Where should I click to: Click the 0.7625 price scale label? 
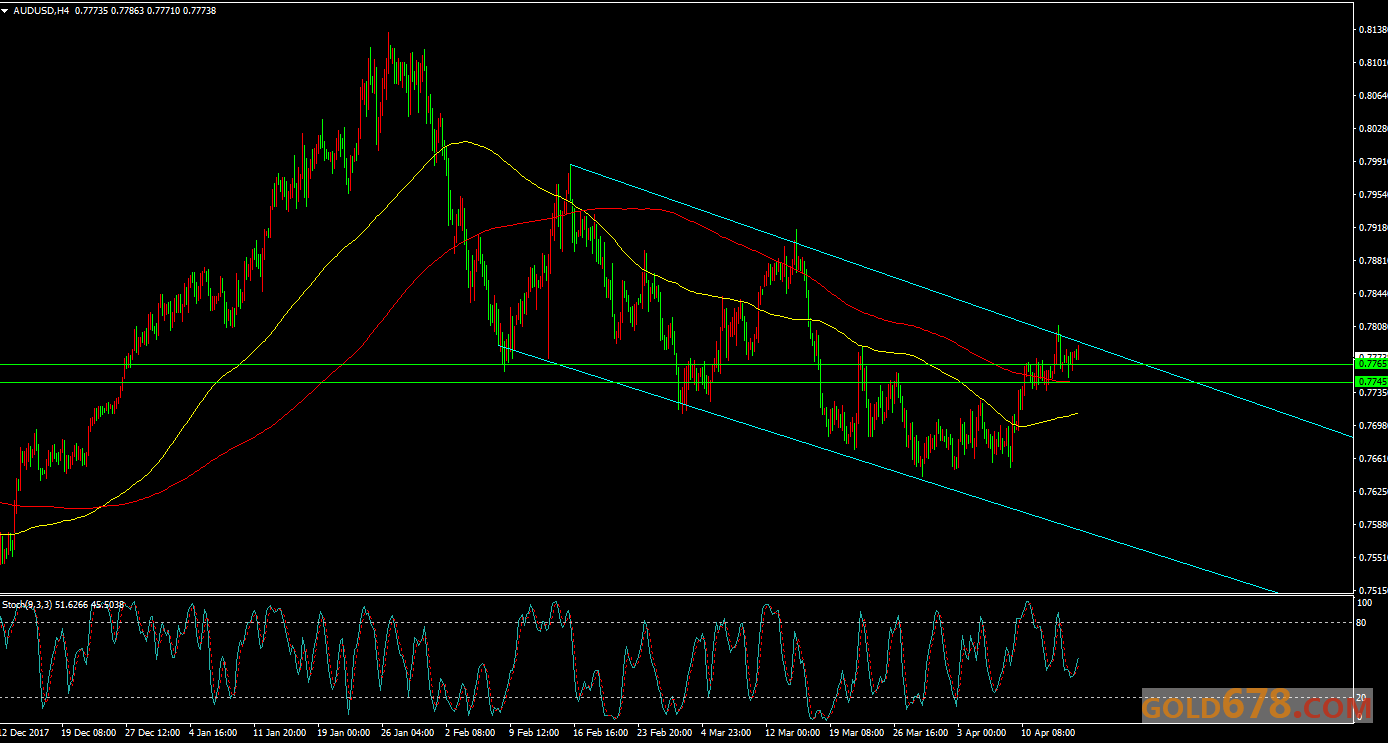point(1373,492)
